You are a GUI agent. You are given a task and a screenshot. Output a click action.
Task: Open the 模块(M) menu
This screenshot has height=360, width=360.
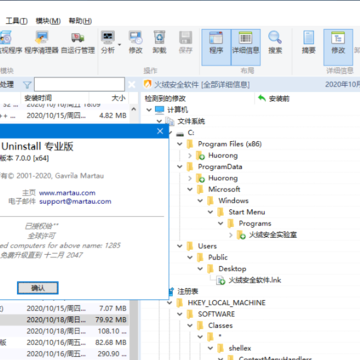48,21
